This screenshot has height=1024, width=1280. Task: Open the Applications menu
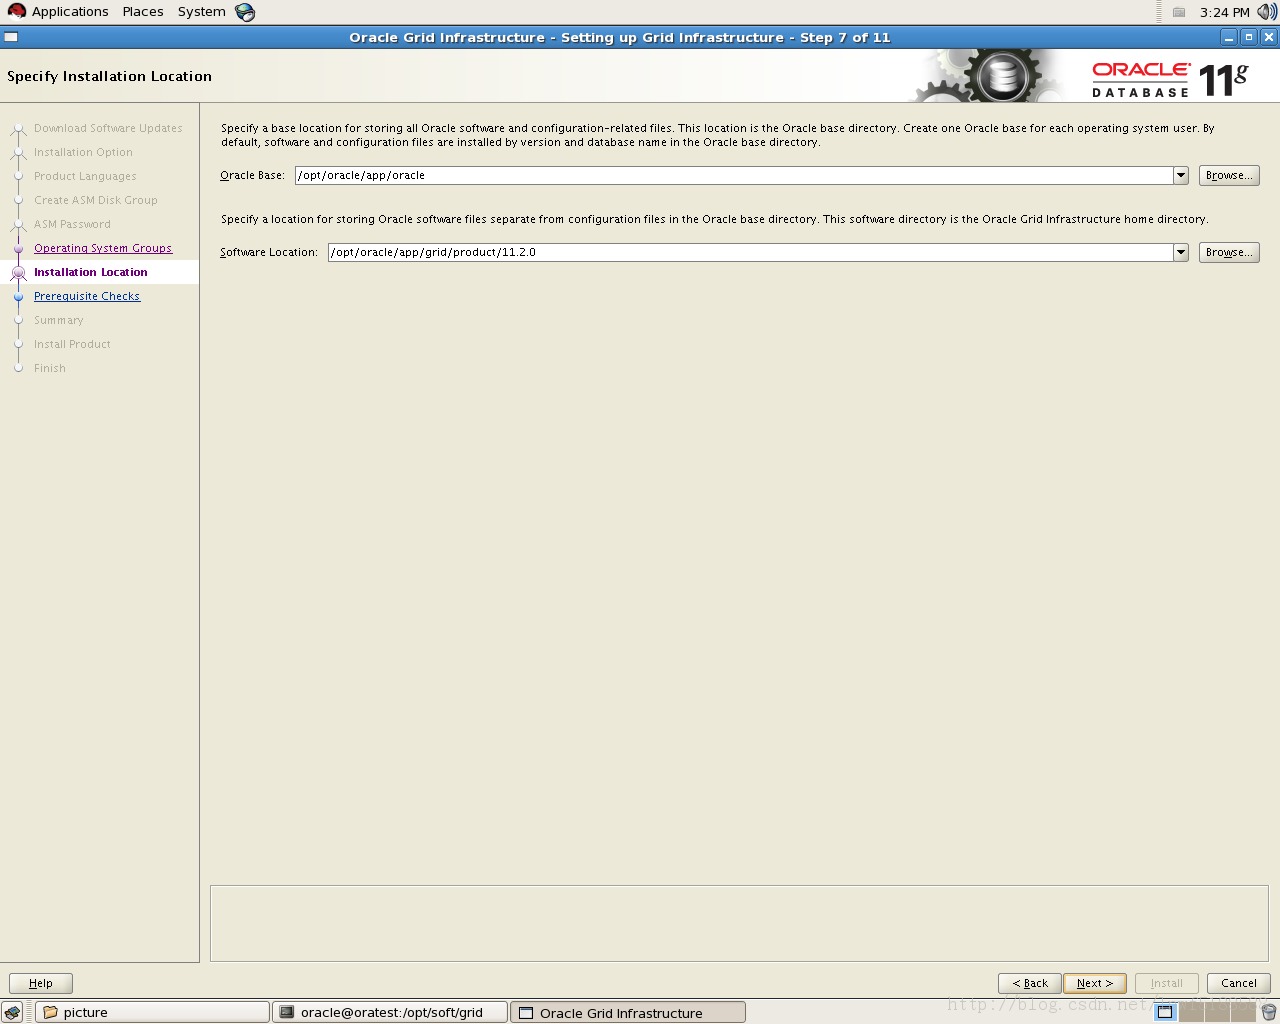coord(70,12)
